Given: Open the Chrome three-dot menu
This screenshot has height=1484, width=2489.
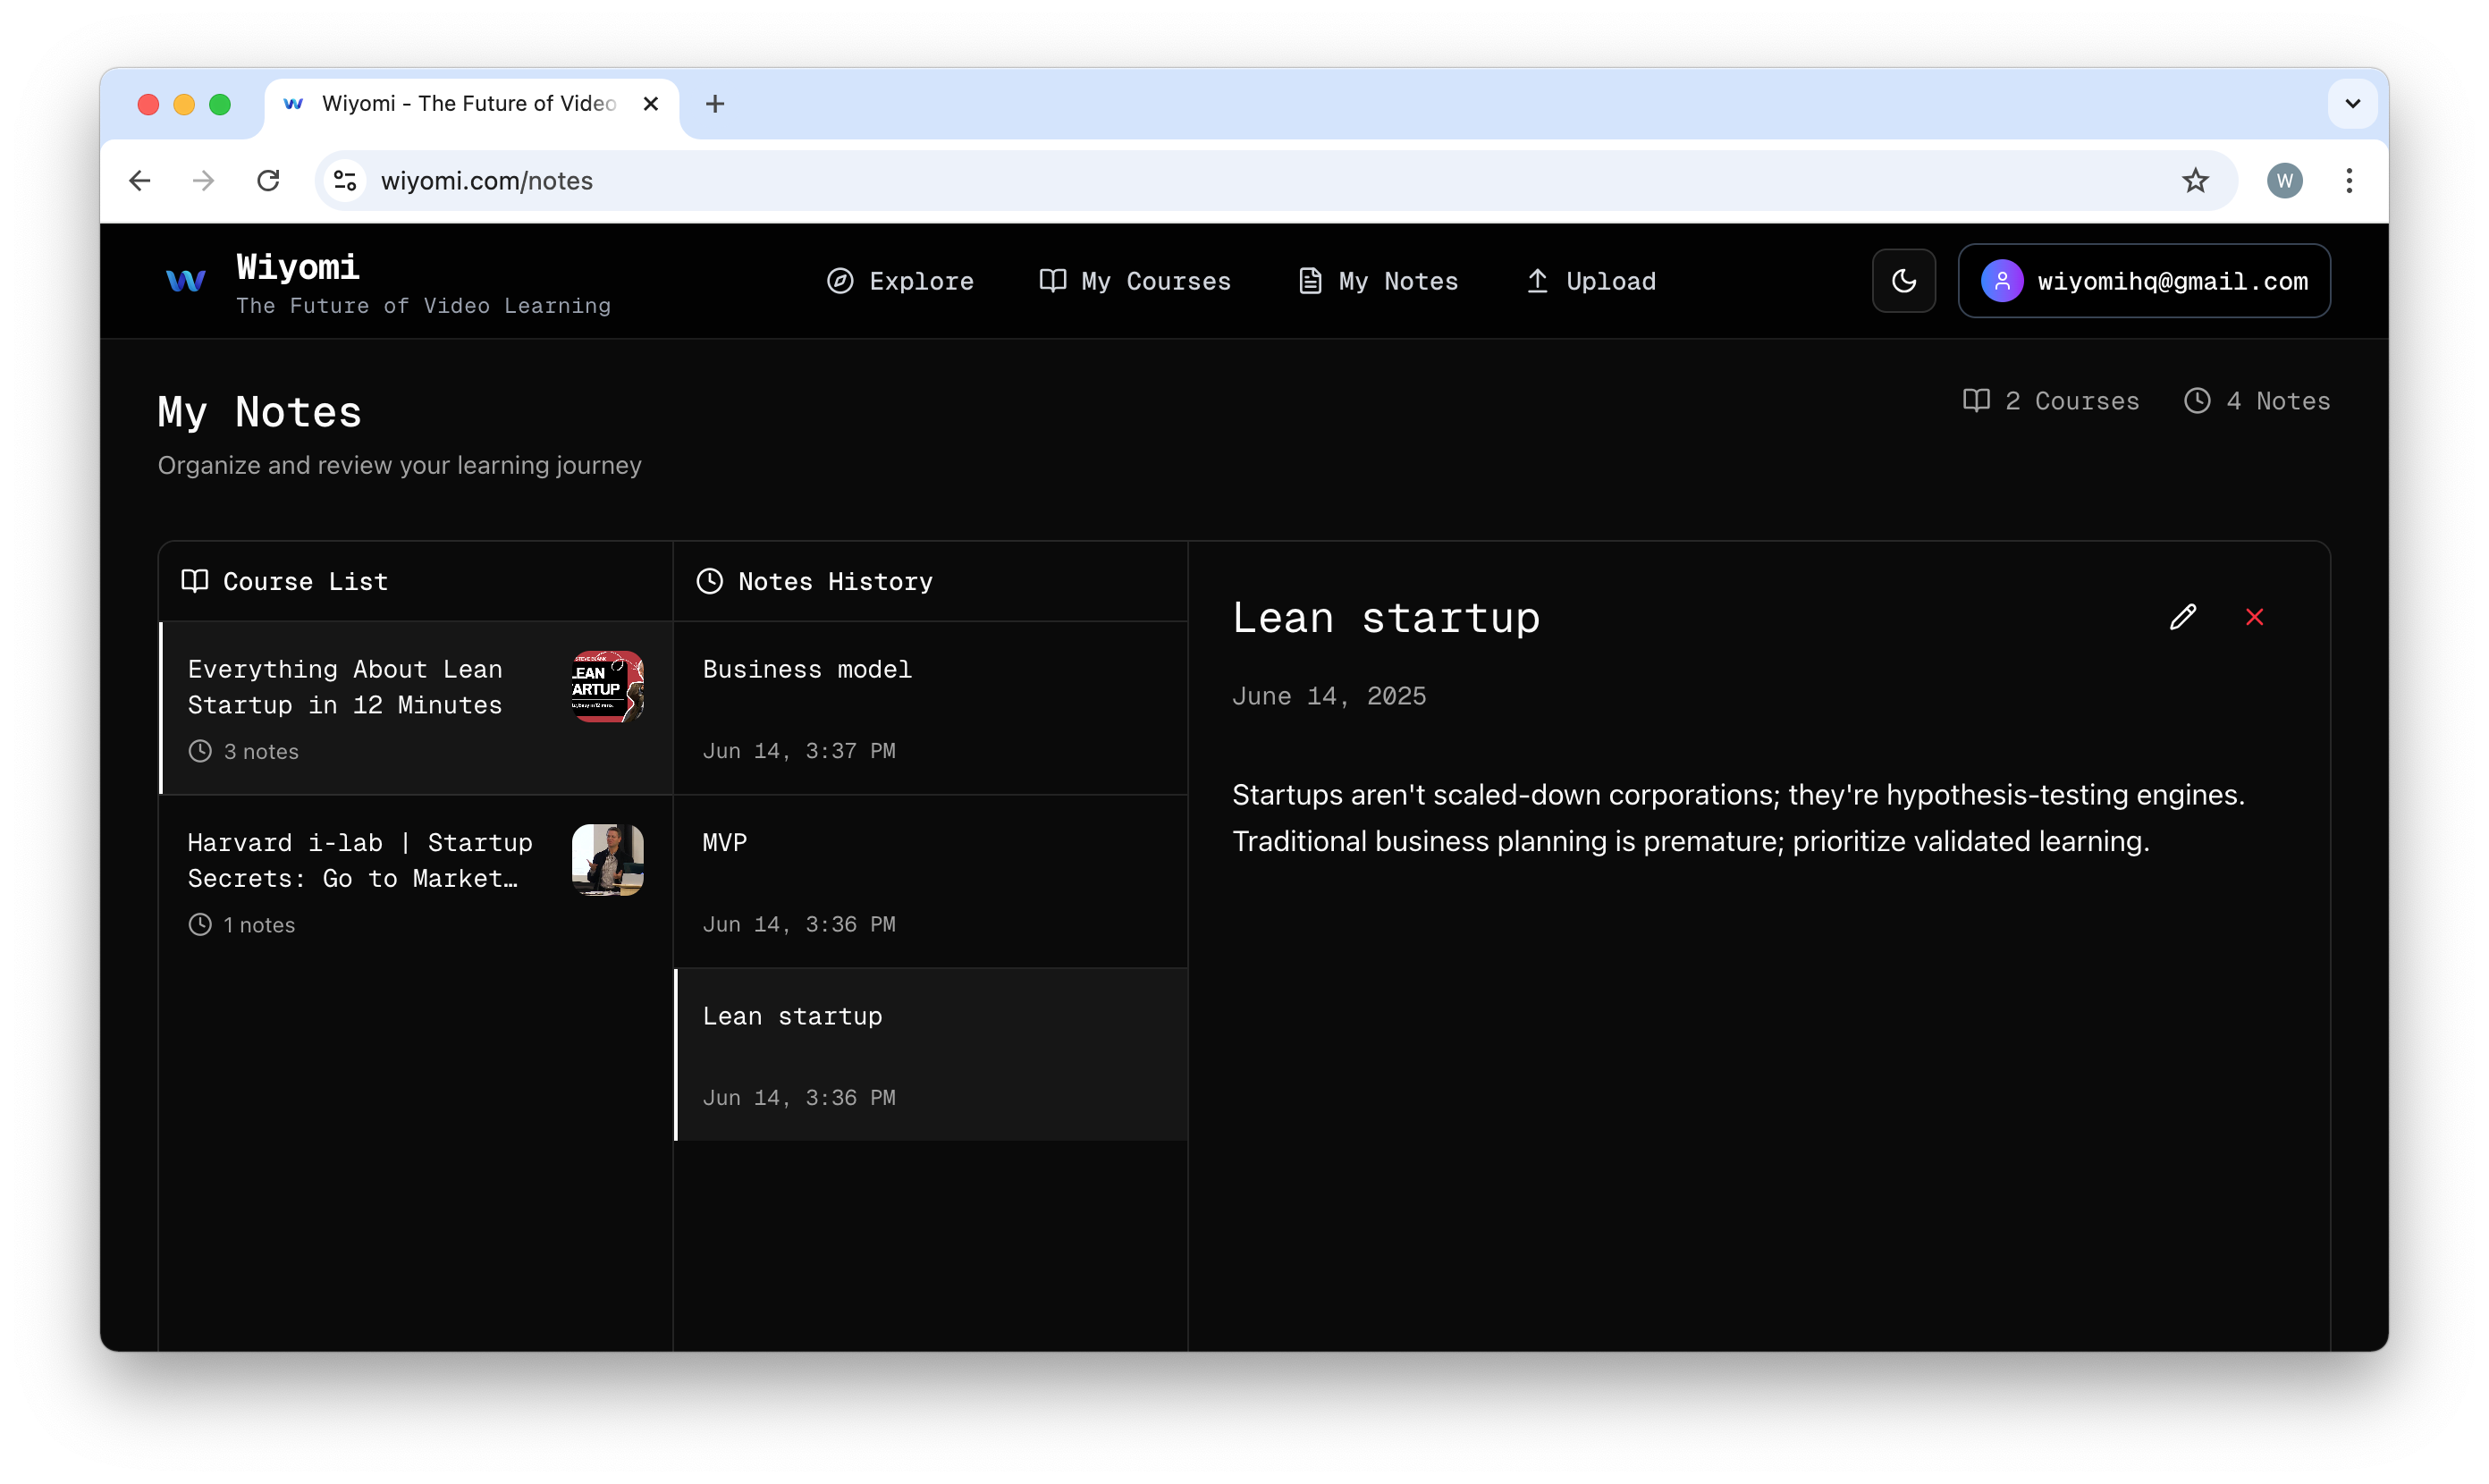Looking at the screenshot, I should 2349,181.
